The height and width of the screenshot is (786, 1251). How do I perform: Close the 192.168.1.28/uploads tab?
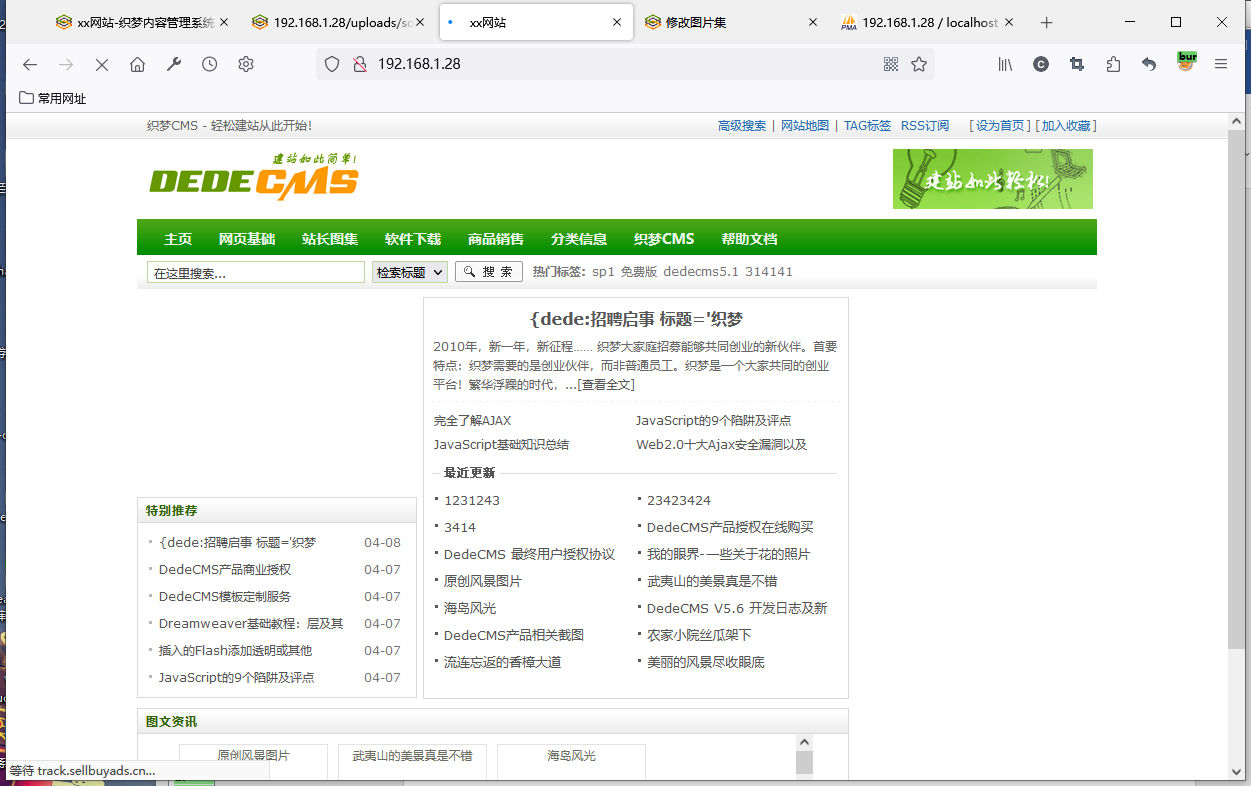(420, 22)
